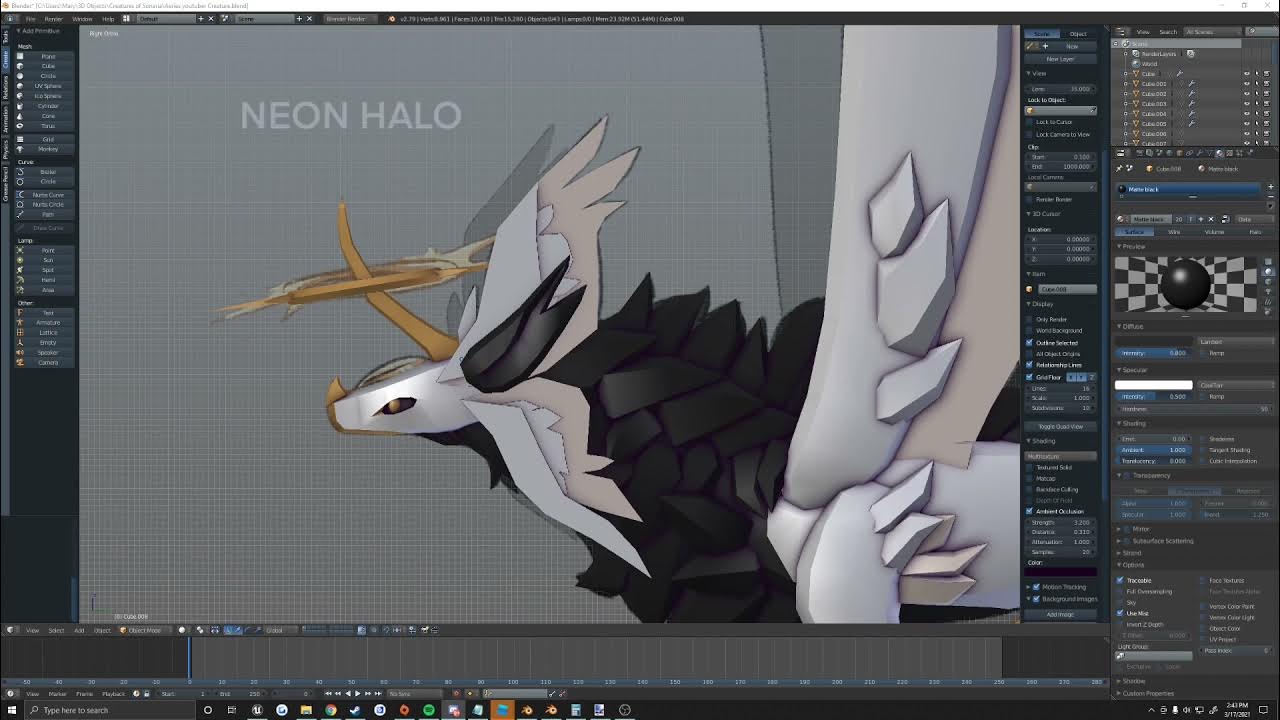Add a Bezier curve
1280x720 pixels.
[47, 172]
